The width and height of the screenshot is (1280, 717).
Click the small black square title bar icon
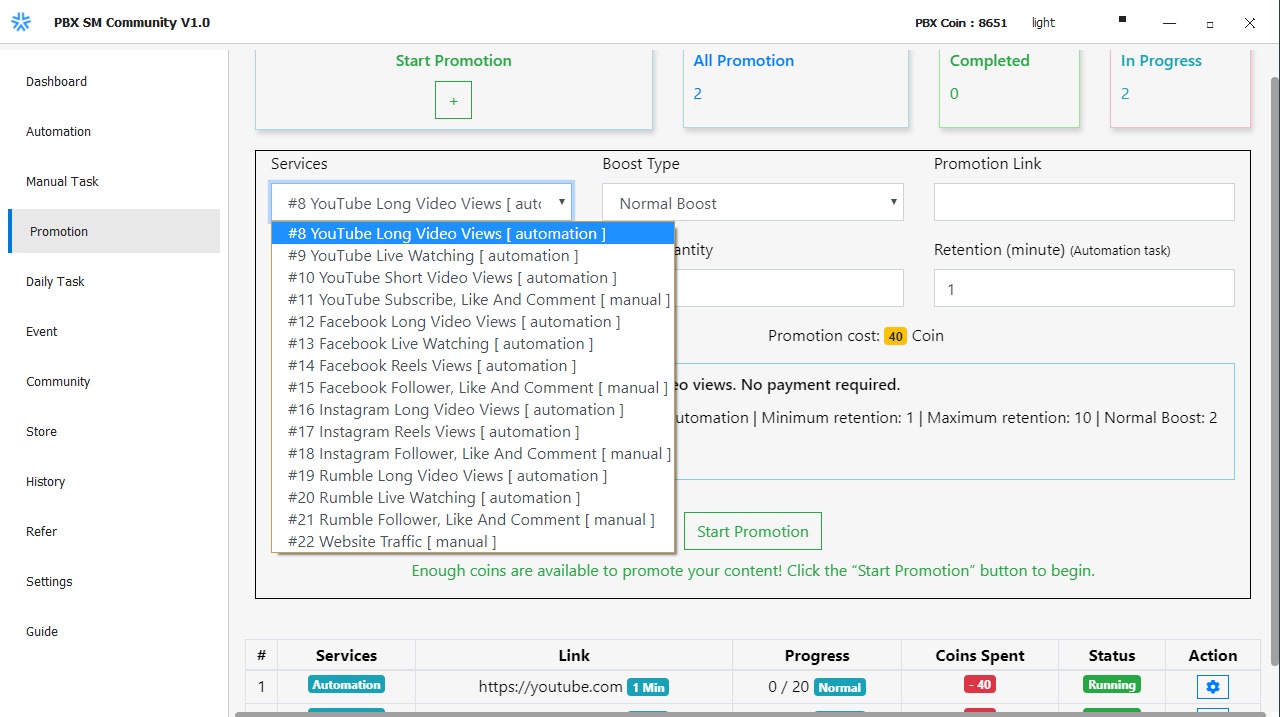point(1122,19)
